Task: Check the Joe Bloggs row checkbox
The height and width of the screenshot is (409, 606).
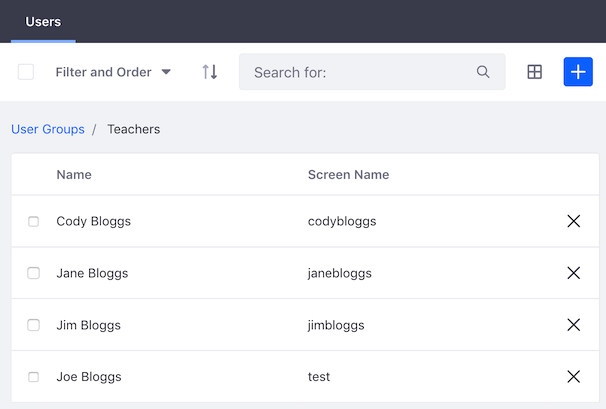Action: click(34, 377)
